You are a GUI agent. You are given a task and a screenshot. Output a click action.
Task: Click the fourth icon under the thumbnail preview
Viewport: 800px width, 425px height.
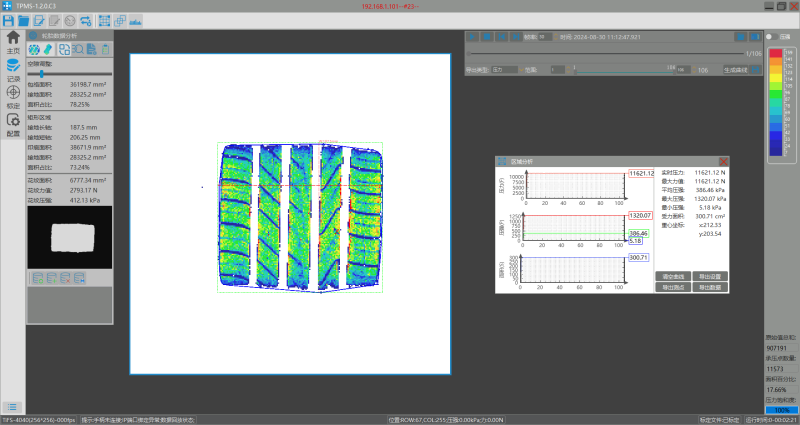tap(79, 278)
